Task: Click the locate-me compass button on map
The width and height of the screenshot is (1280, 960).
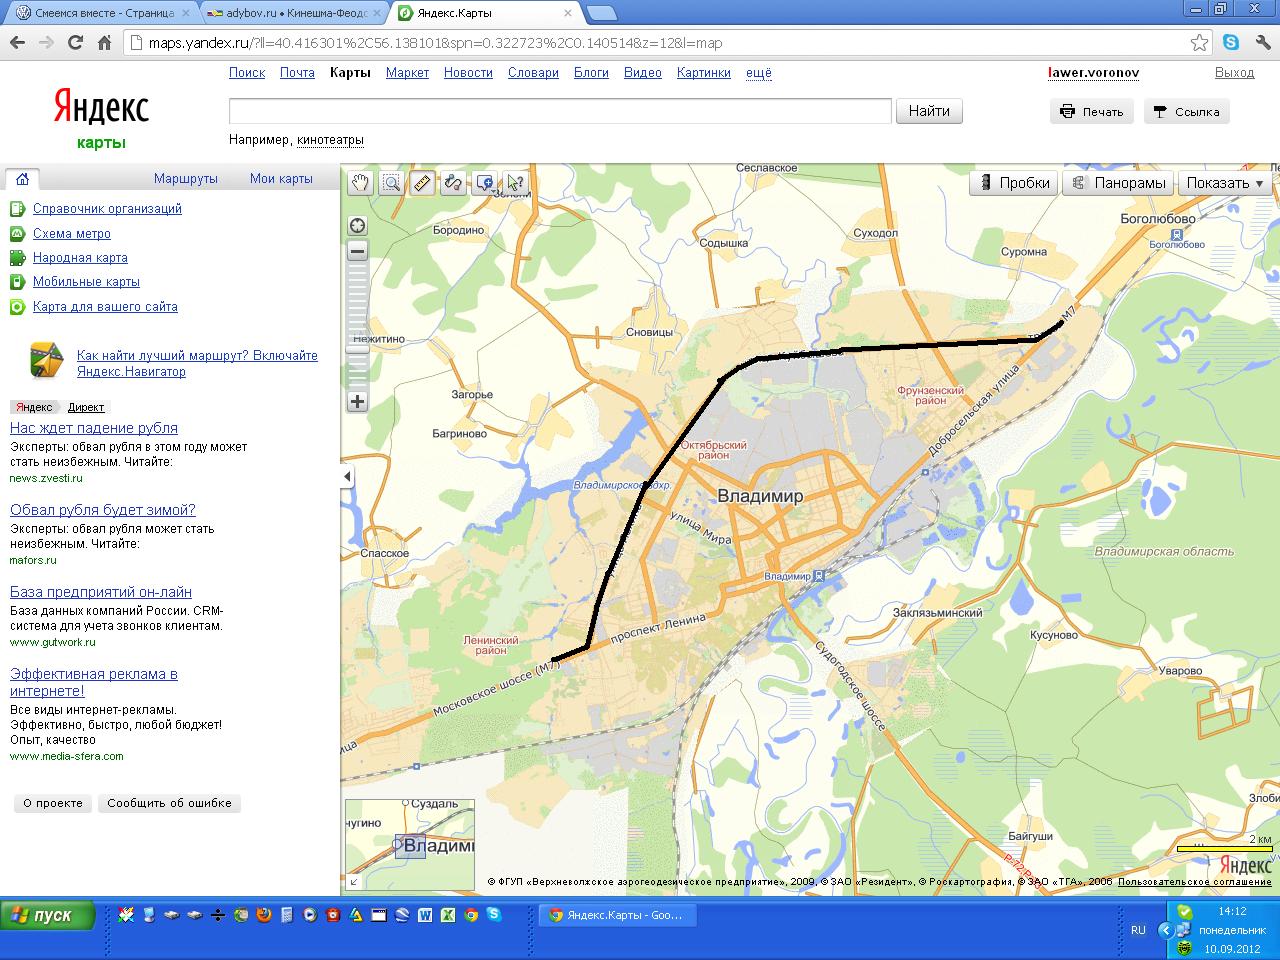Action: [357, 225]
